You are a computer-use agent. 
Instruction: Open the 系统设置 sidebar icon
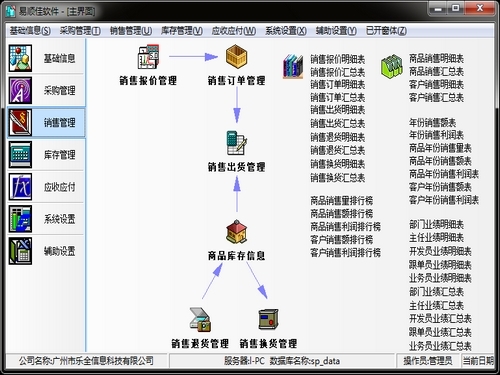20,219
